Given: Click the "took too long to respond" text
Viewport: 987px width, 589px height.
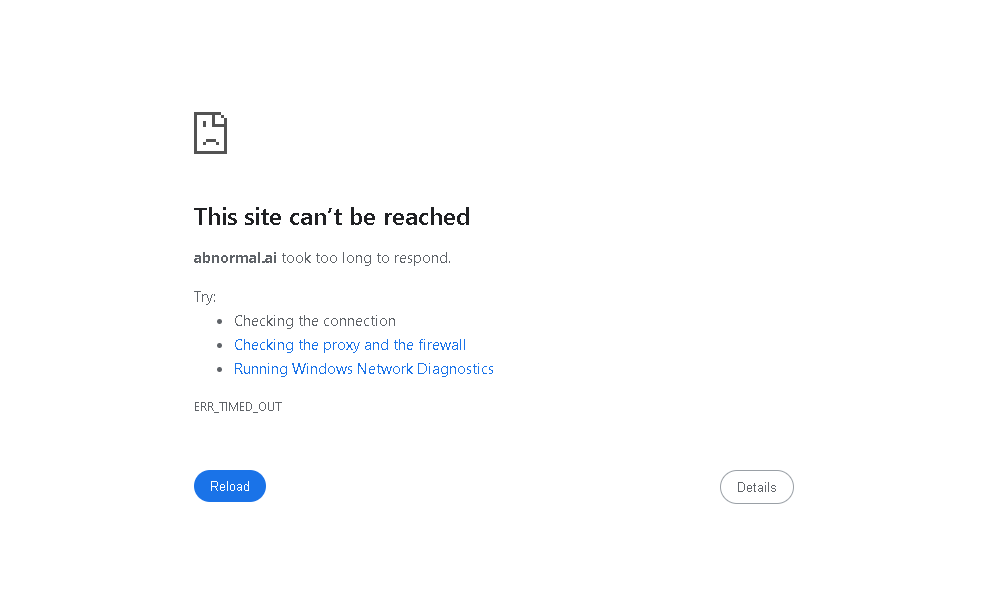Looking at the screenshot, I should (366, 258).
